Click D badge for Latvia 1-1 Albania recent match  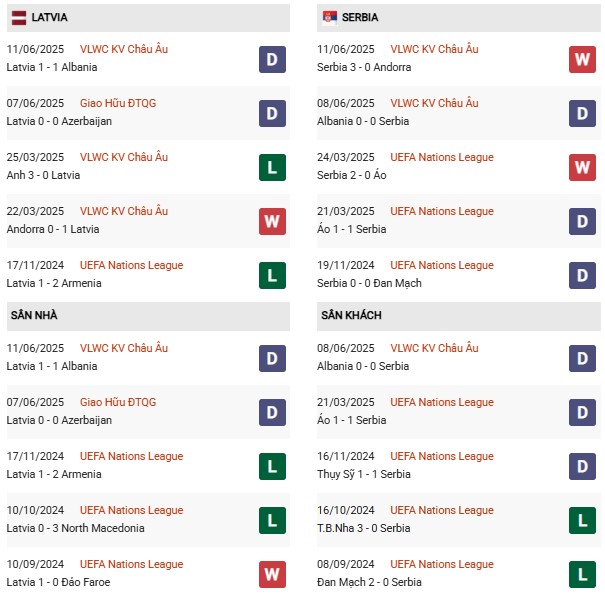[272, 59]
